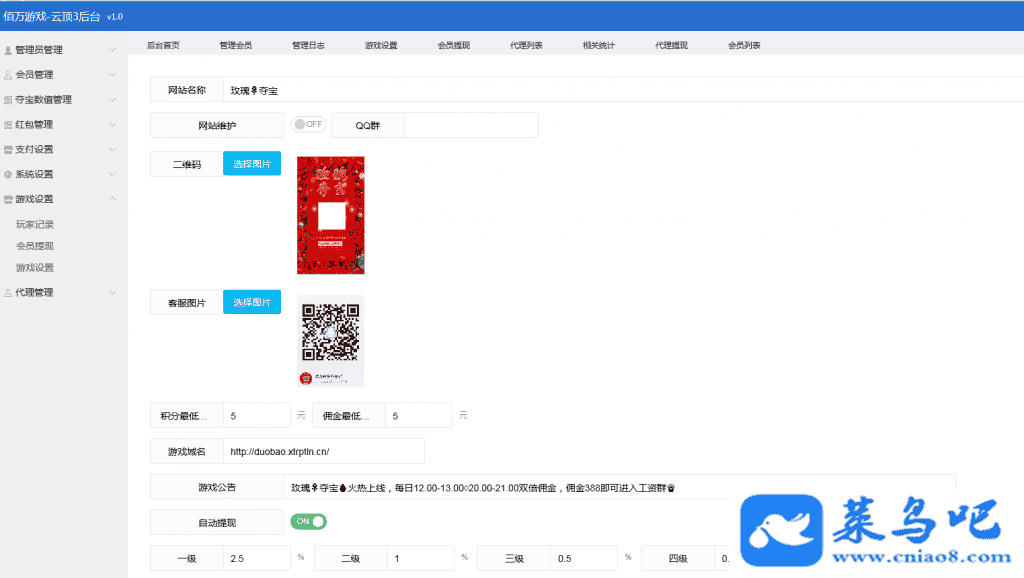Disable the 自动提现 ON switch

coord(308,521)
